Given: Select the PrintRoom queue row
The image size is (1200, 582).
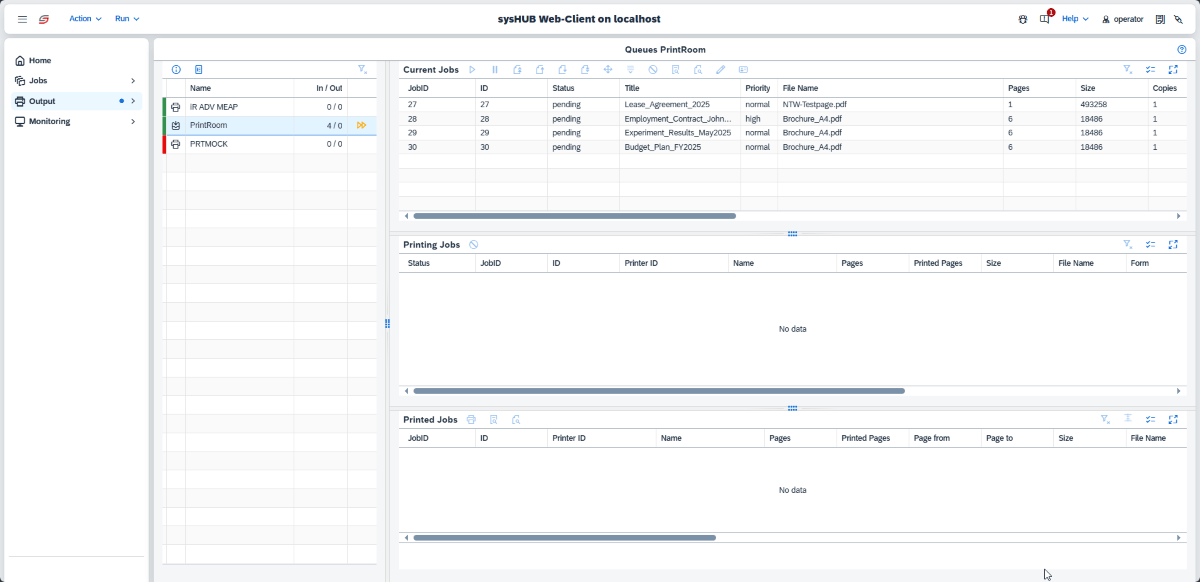Looking at the screenshot, I should point(270,126).
